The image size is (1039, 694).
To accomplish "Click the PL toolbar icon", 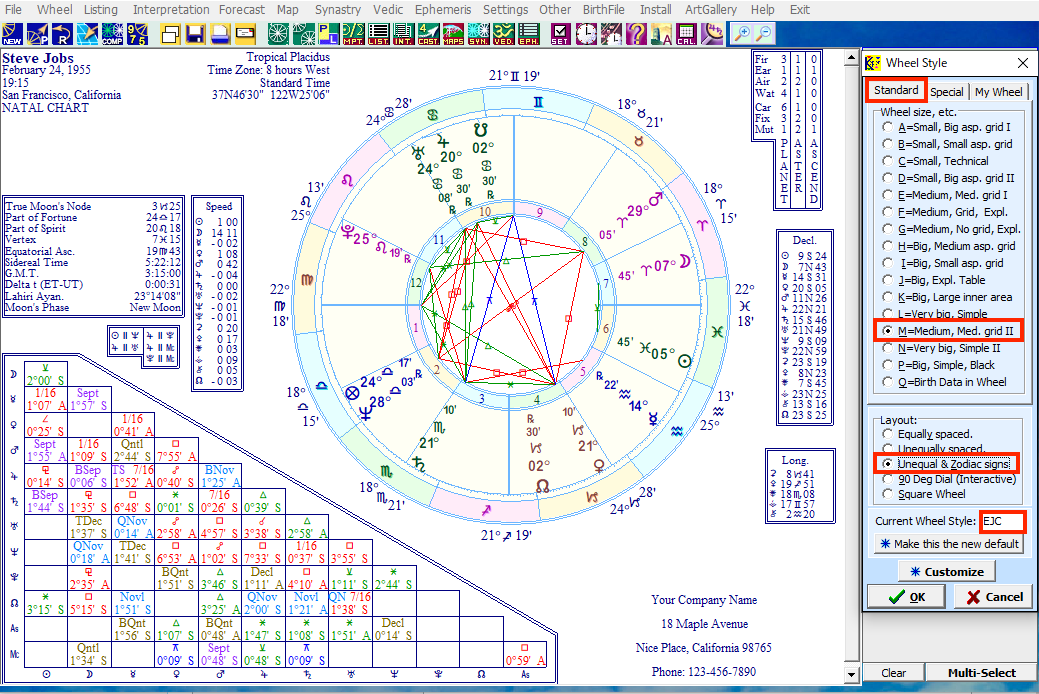I will click(328, 34).
